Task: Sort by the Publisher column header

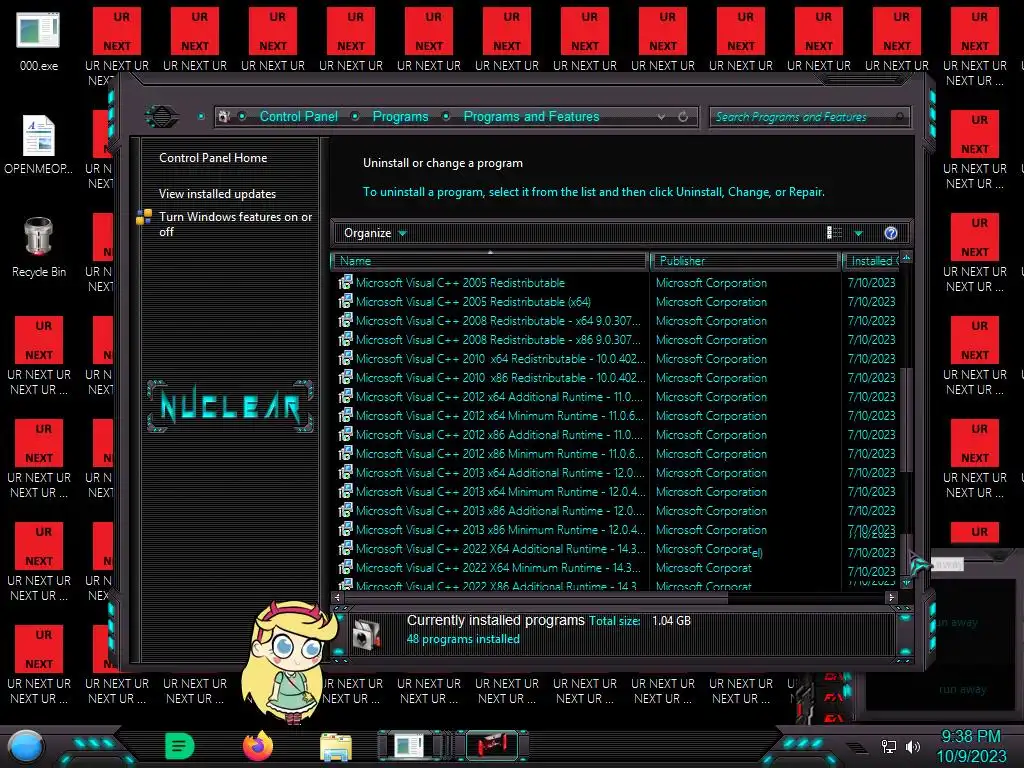Action: [x=745, y=261]
